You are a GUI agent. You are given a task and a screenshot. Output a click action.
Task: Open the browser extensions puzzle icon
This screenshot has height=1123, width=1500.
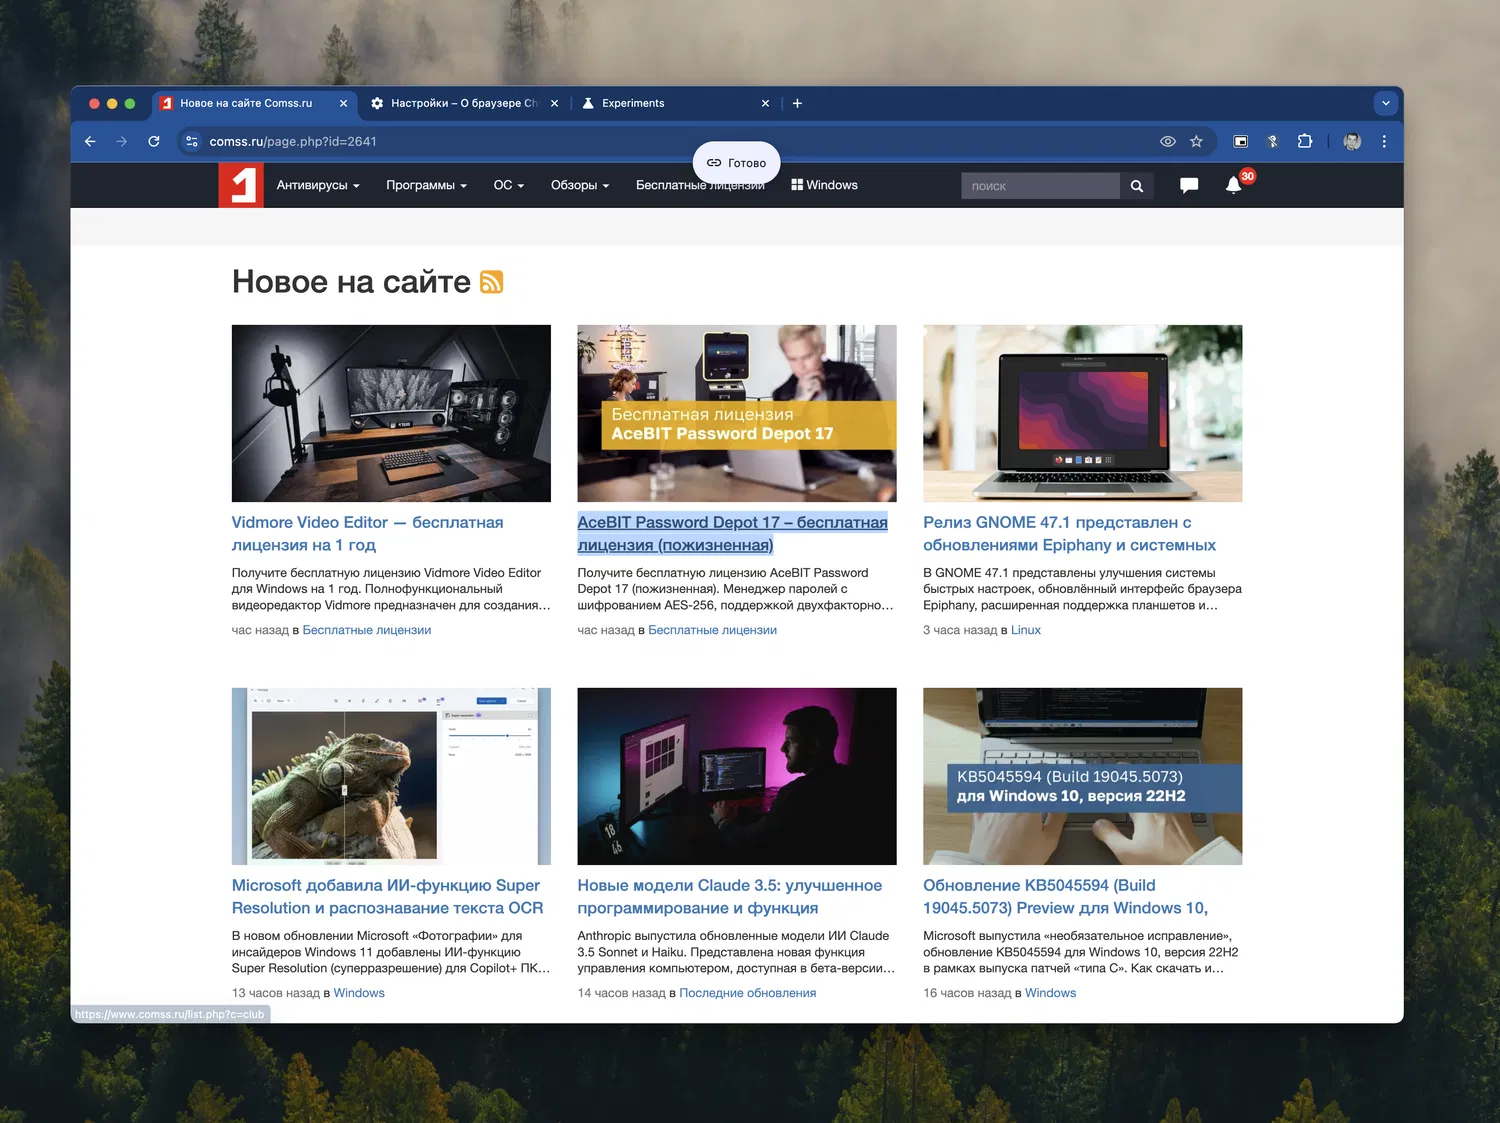click(1305, 142)
